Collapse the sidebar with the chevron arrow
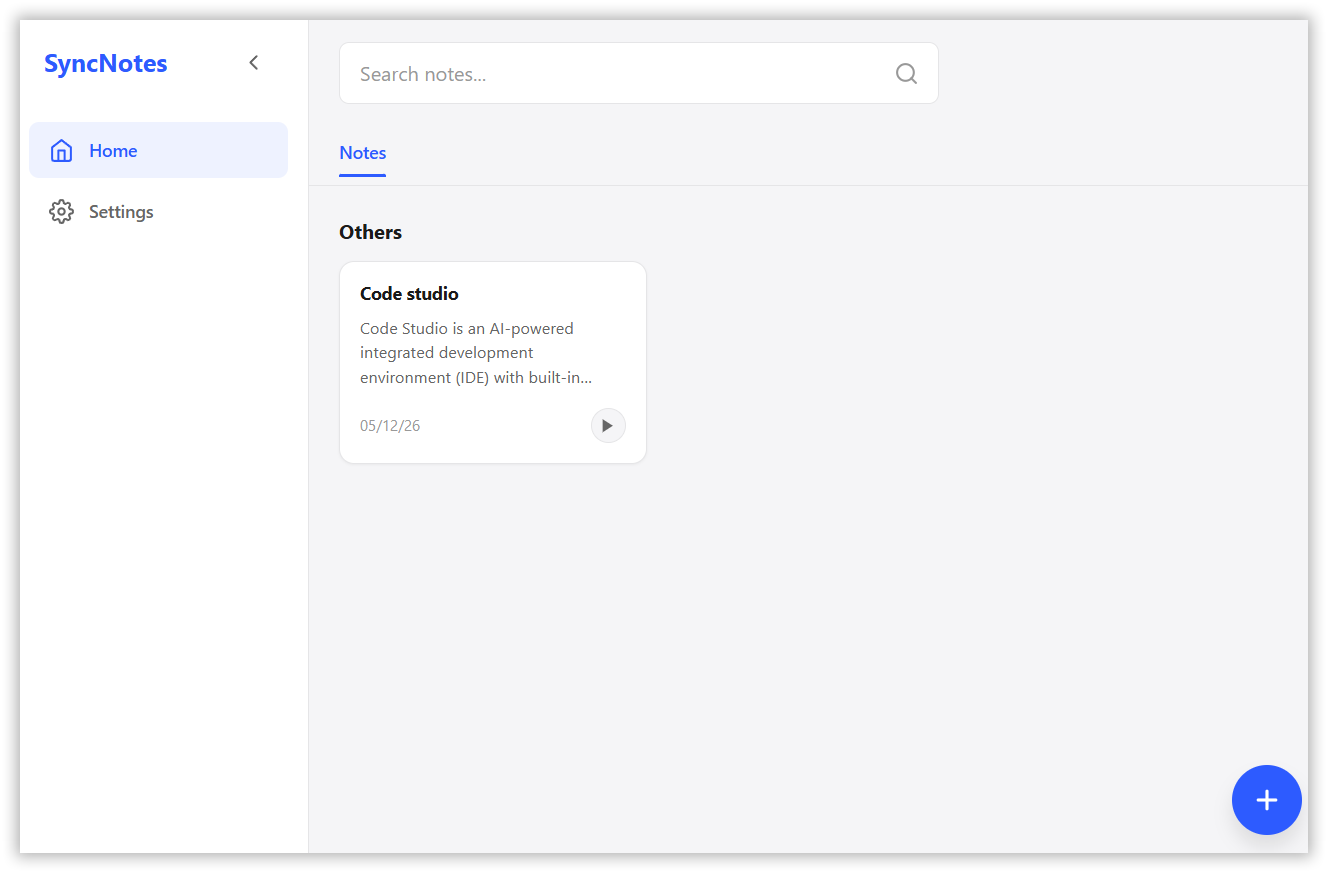Viewport: 1328px width, 873px height. coord(254,63)
